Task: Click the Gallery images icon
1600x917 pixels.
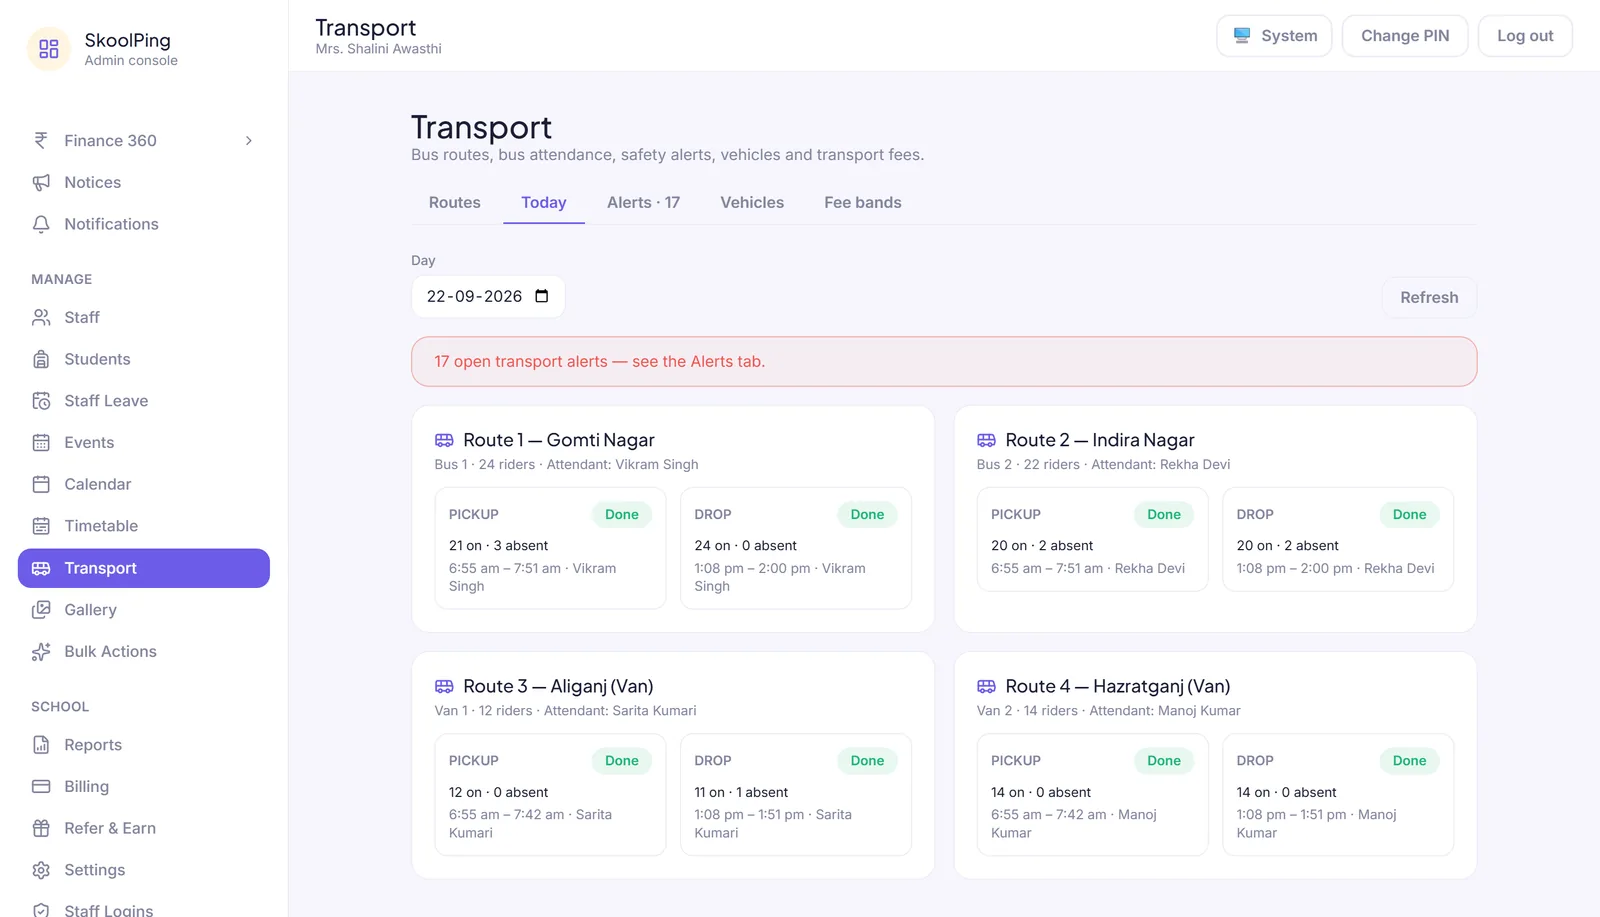Action: [x=41, y=610]
